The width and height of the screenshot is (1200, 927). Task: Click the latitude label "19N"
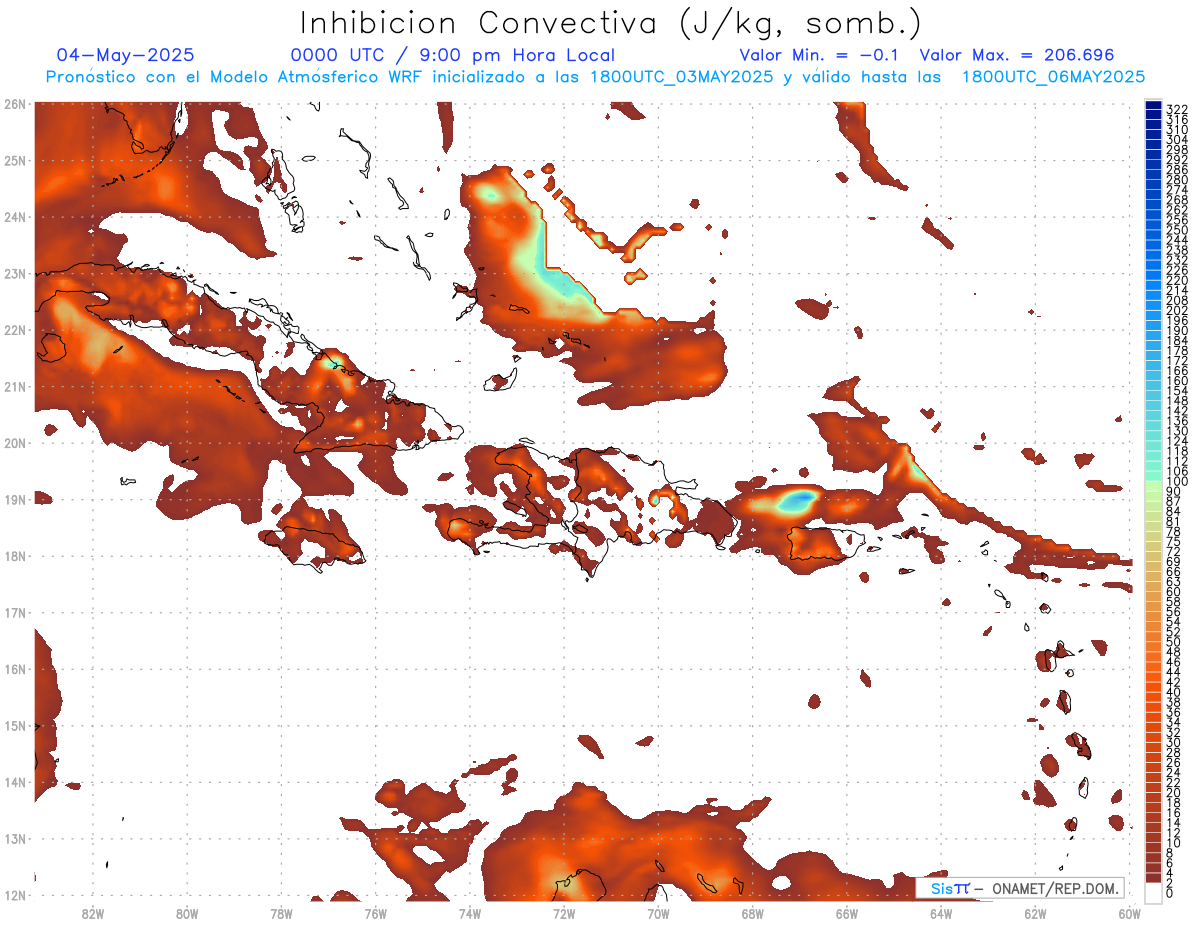(x=15, y=499)
